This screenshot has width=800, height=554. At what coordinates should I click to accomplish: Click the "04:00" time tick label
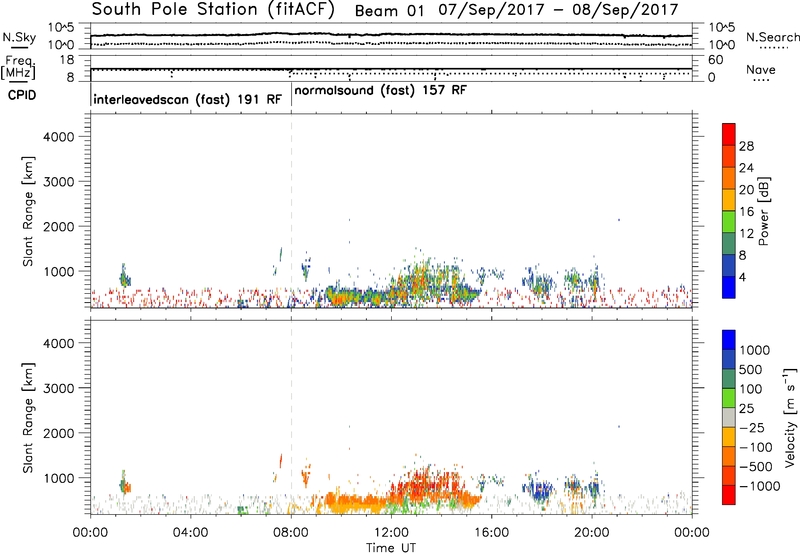pyautogui.click(x=190, y=533)
